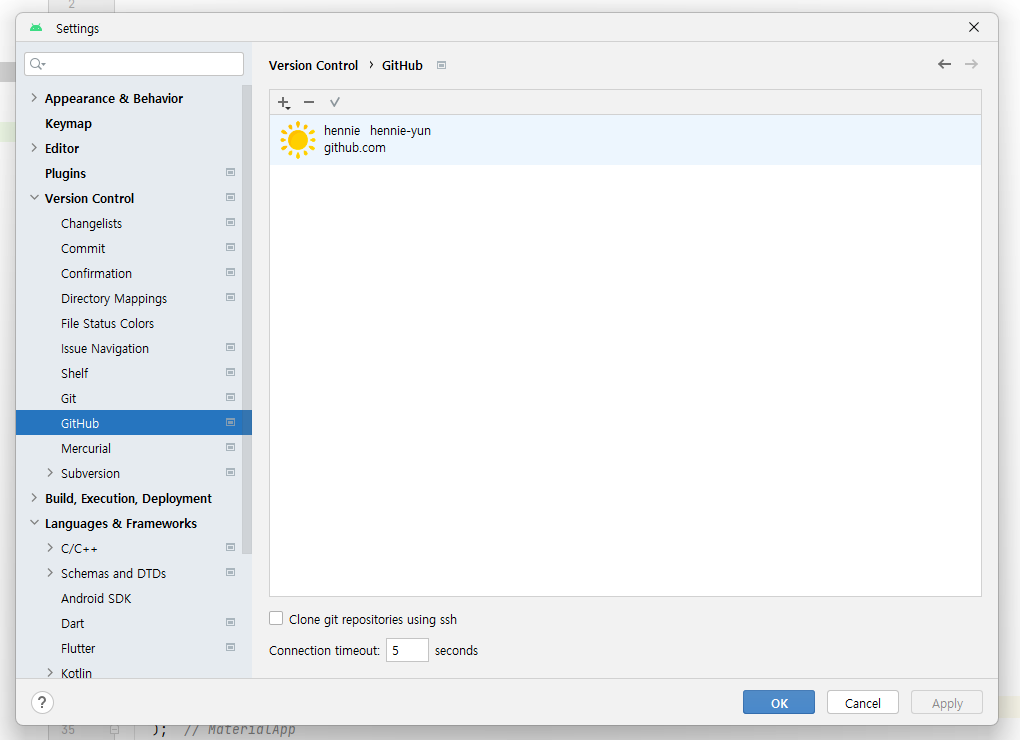This screenshot has height=740, width=1020.
Task: Click project icon in Changelists row
Action: point(230,222)
